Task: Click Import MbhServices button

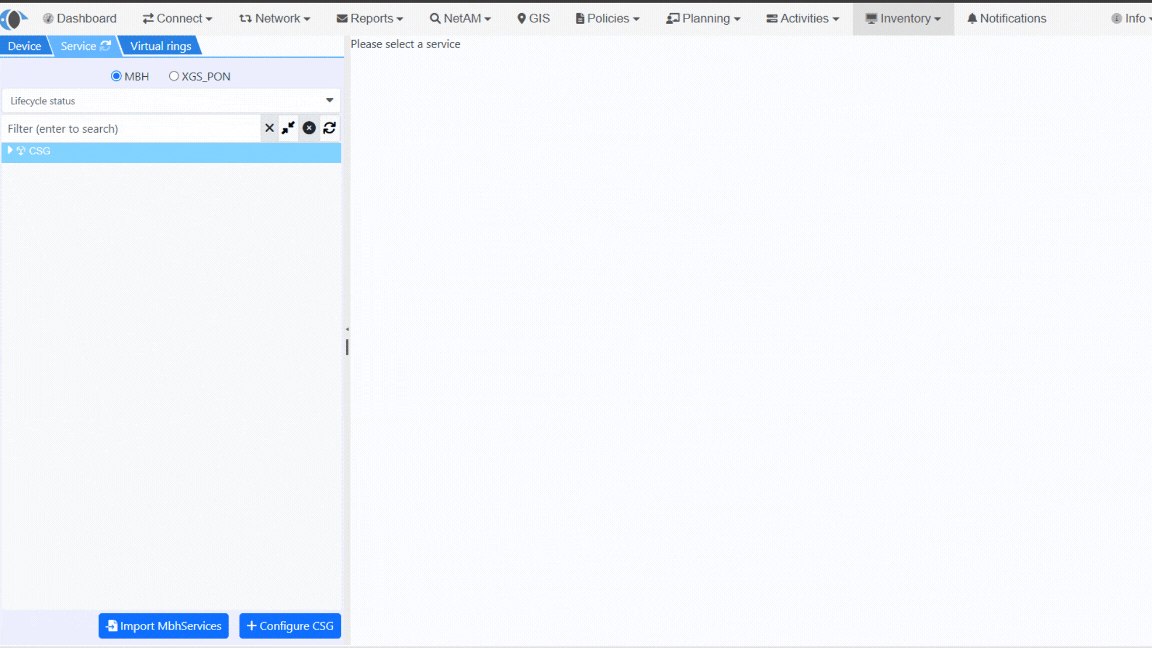Action: click(164, 626)
